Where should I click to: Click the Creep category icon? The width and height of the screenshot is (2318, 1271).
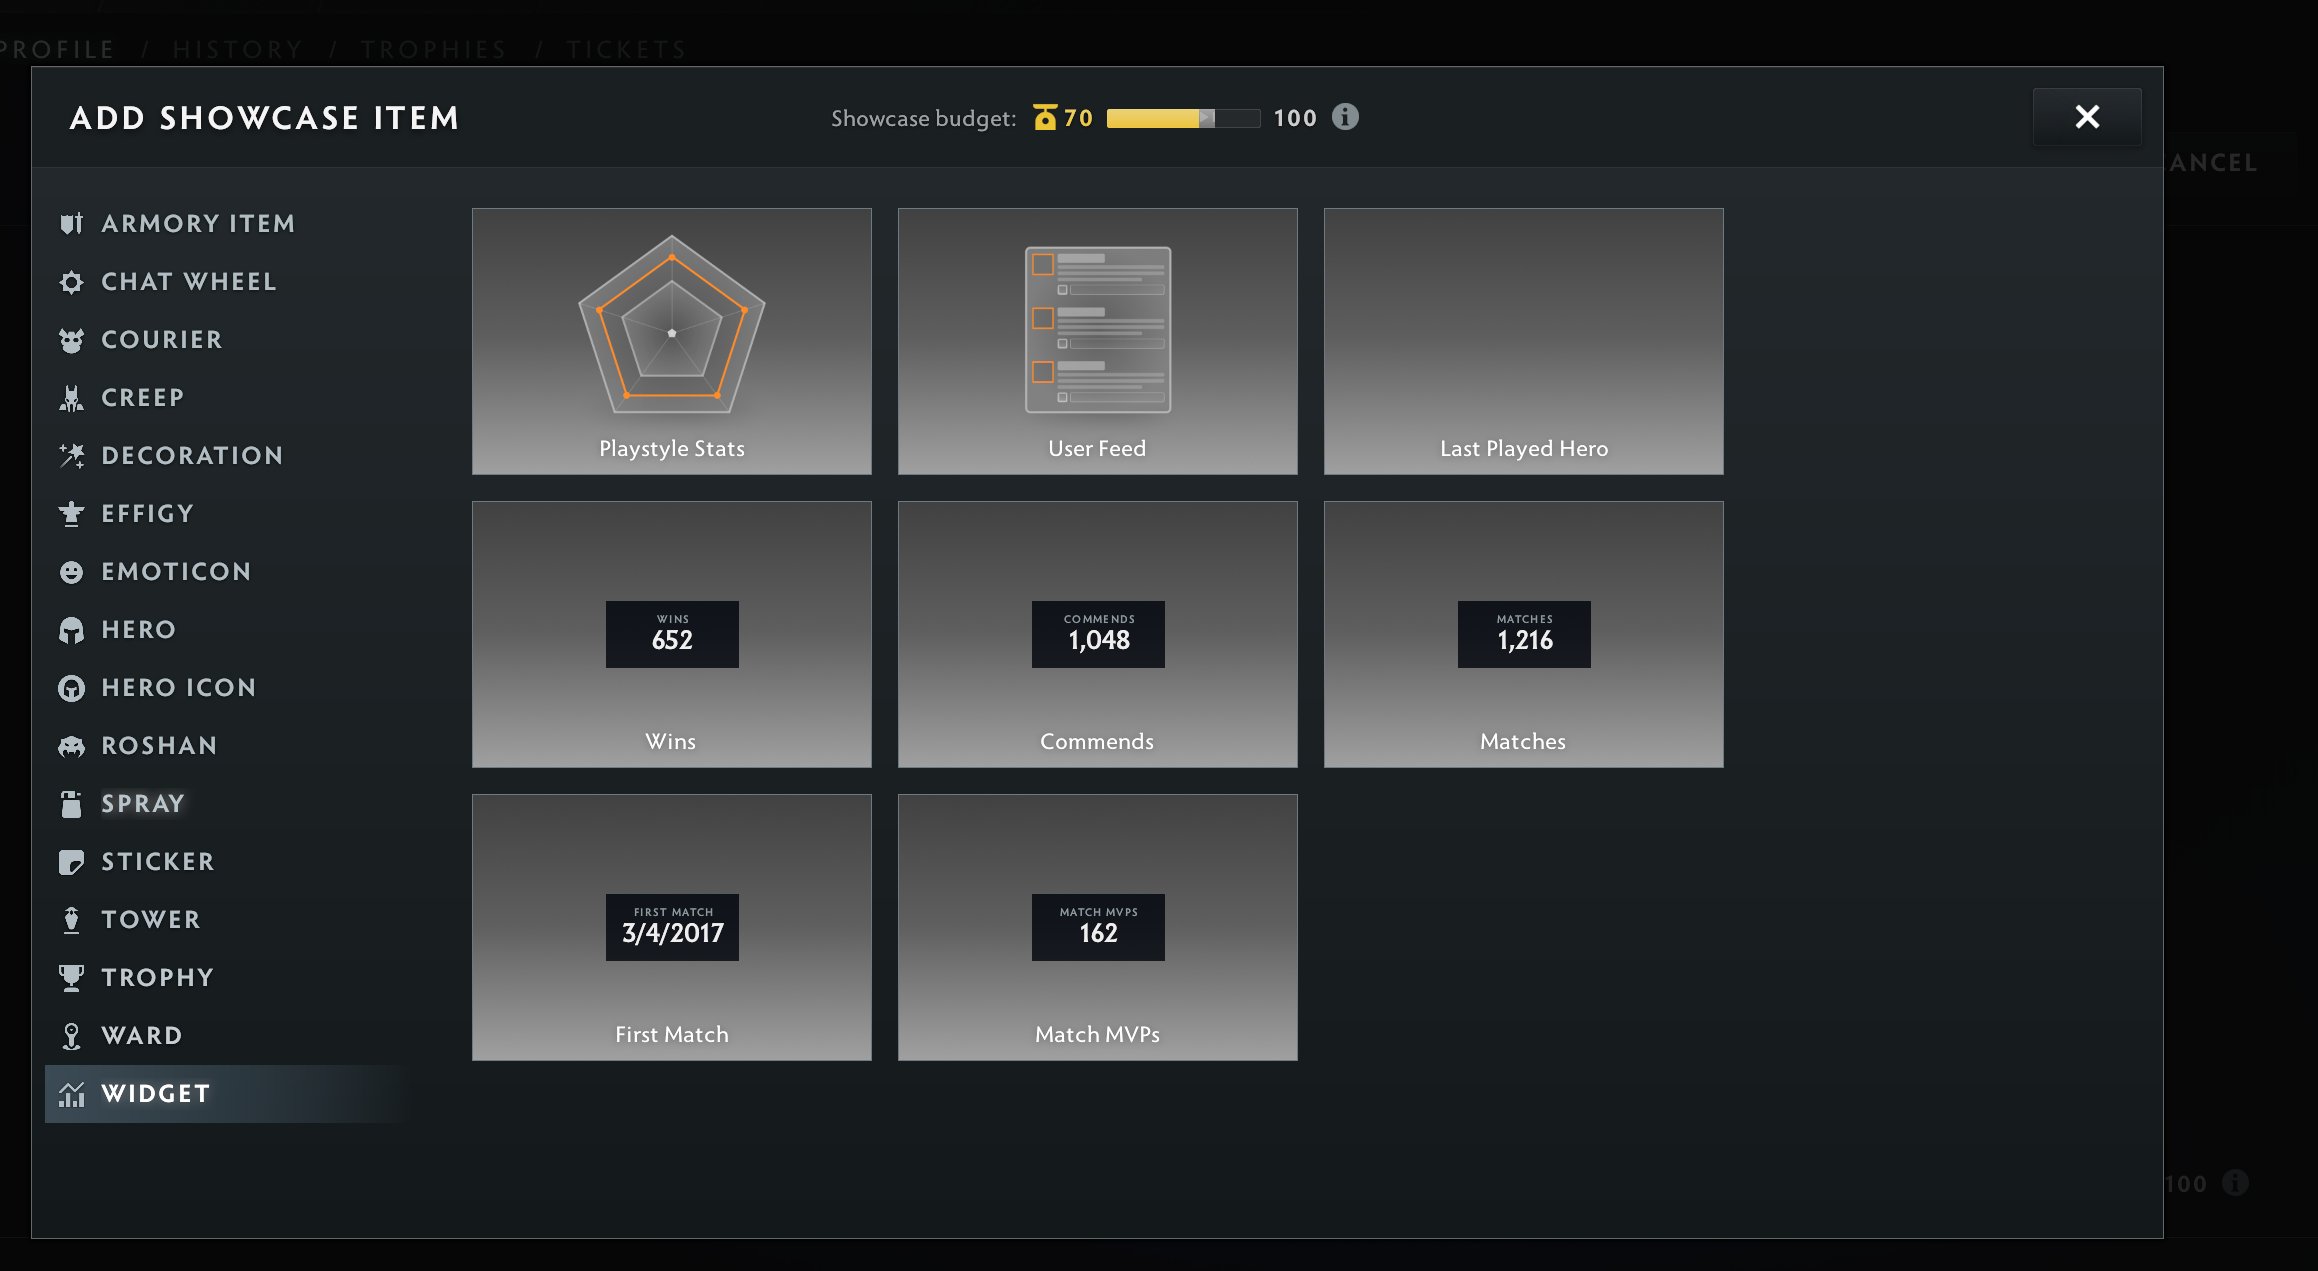tap(71, 398)
